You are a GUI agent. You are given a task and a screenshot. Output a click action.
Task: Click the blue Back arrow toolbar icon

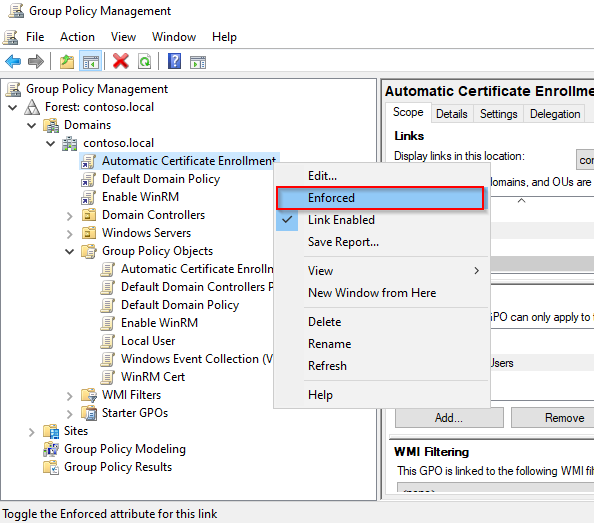(x=13, y=61)
